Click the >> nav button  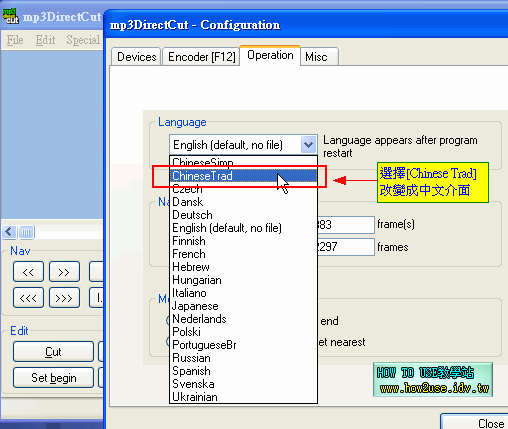coord(64,272)
